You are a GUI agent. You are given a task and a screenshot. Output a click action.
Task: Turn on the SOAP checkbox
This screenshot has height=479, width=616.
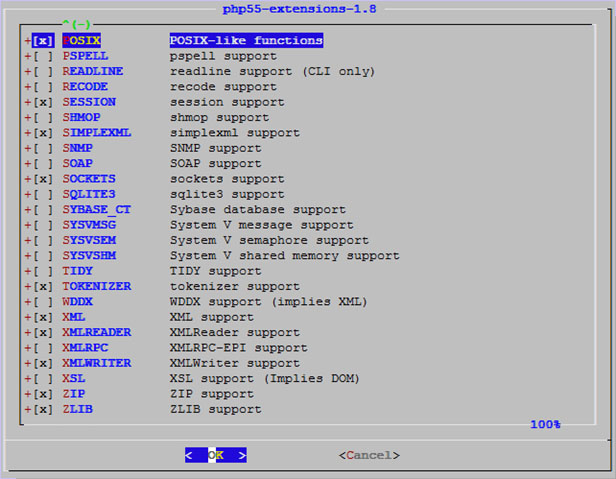(x=43, y=163)
